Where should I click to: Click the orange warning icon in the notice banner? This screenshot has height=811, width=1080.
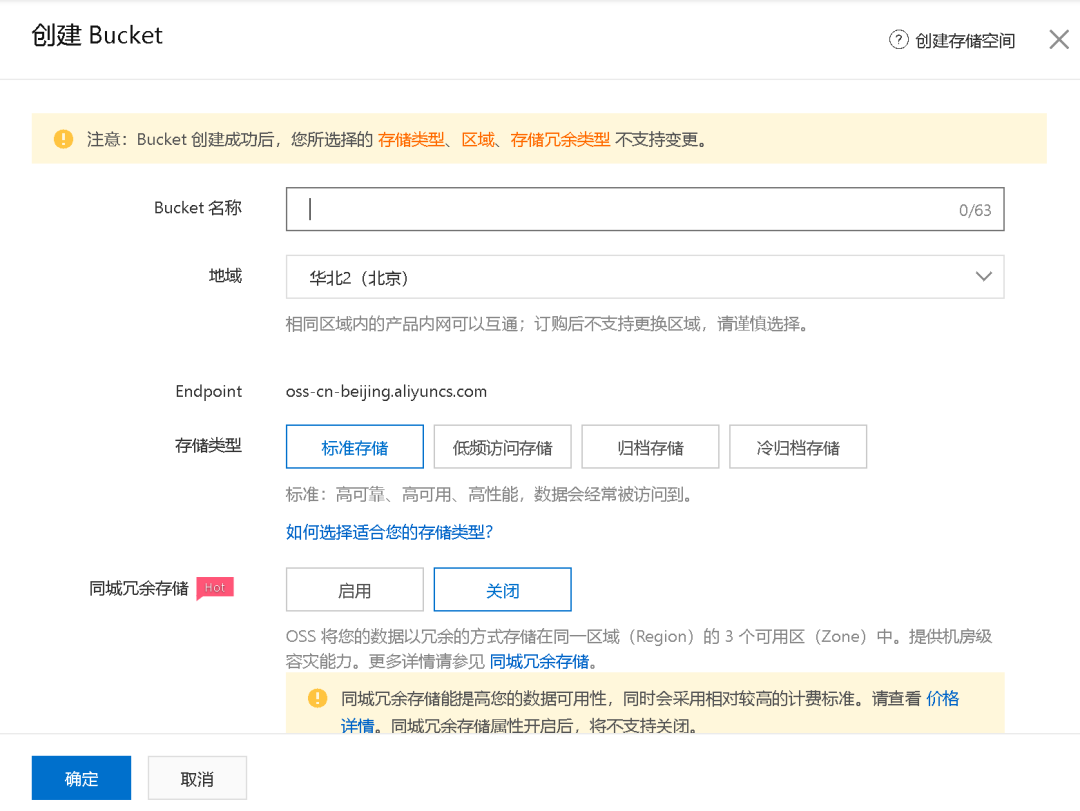tap(63, 139)
